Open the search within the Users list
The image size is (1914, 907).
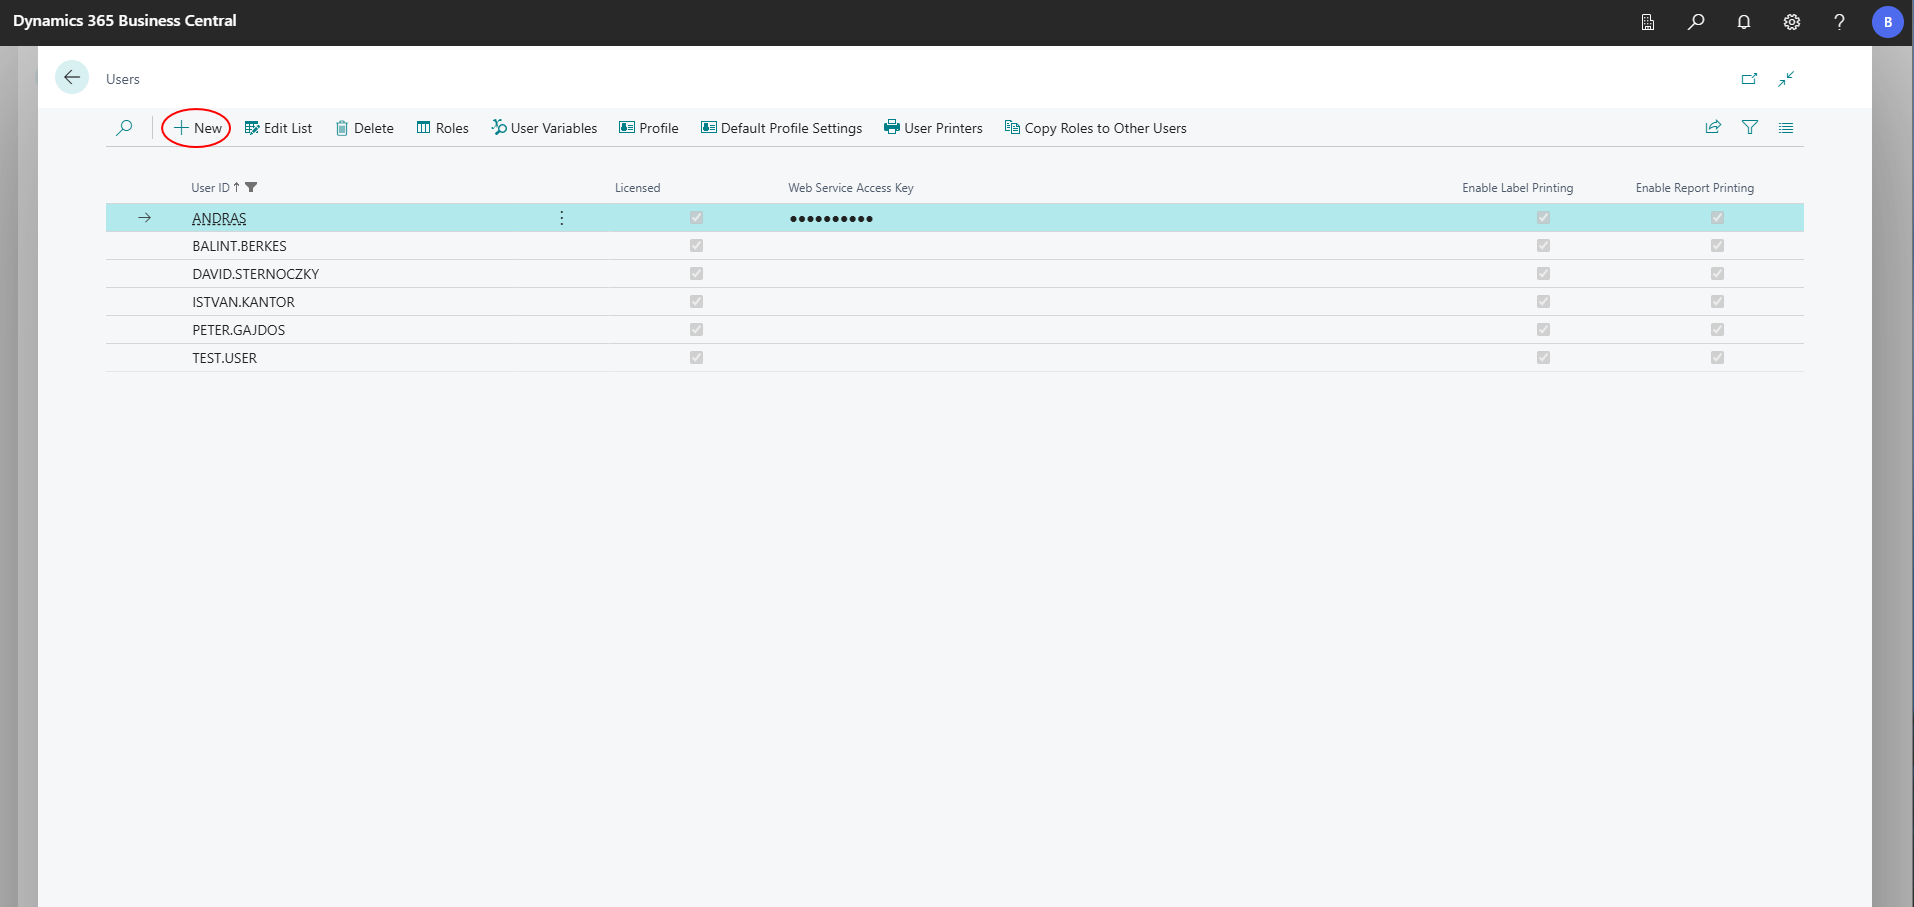coord(124,127)
